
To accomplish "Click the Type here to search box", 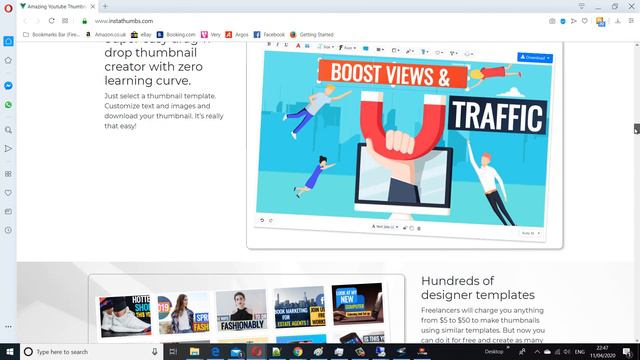I will coord(91,351).
